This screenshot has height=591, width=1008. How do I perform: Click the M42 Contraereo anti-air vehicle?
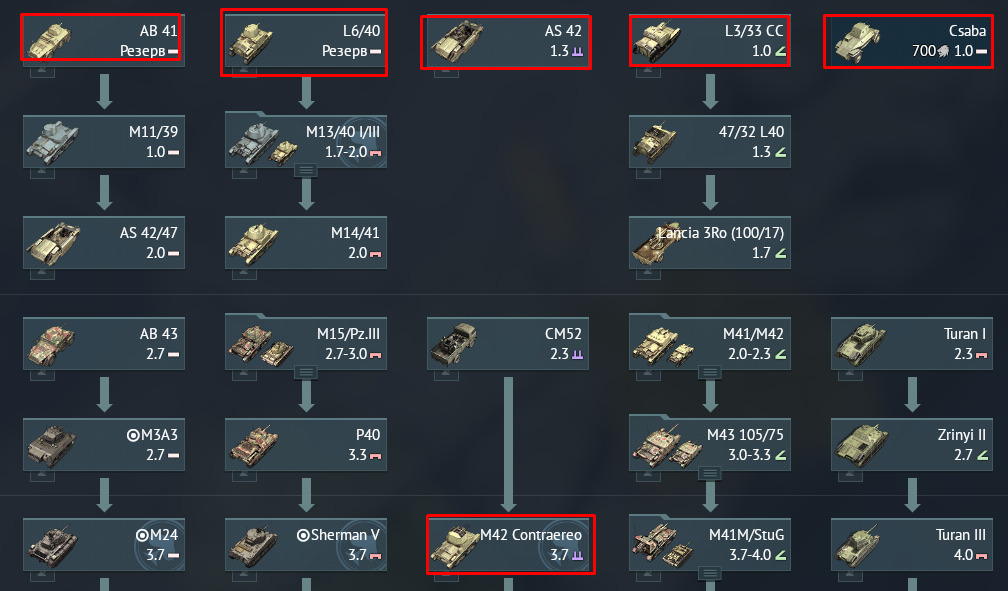(511, 544)
